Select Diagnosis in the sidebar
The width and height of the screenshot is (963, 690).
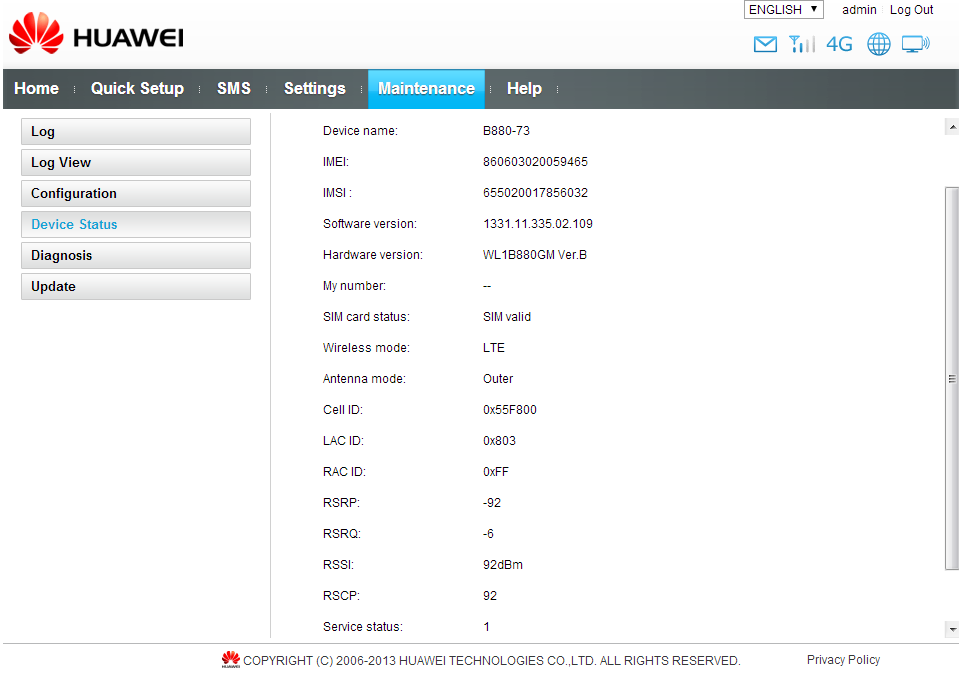135,256
